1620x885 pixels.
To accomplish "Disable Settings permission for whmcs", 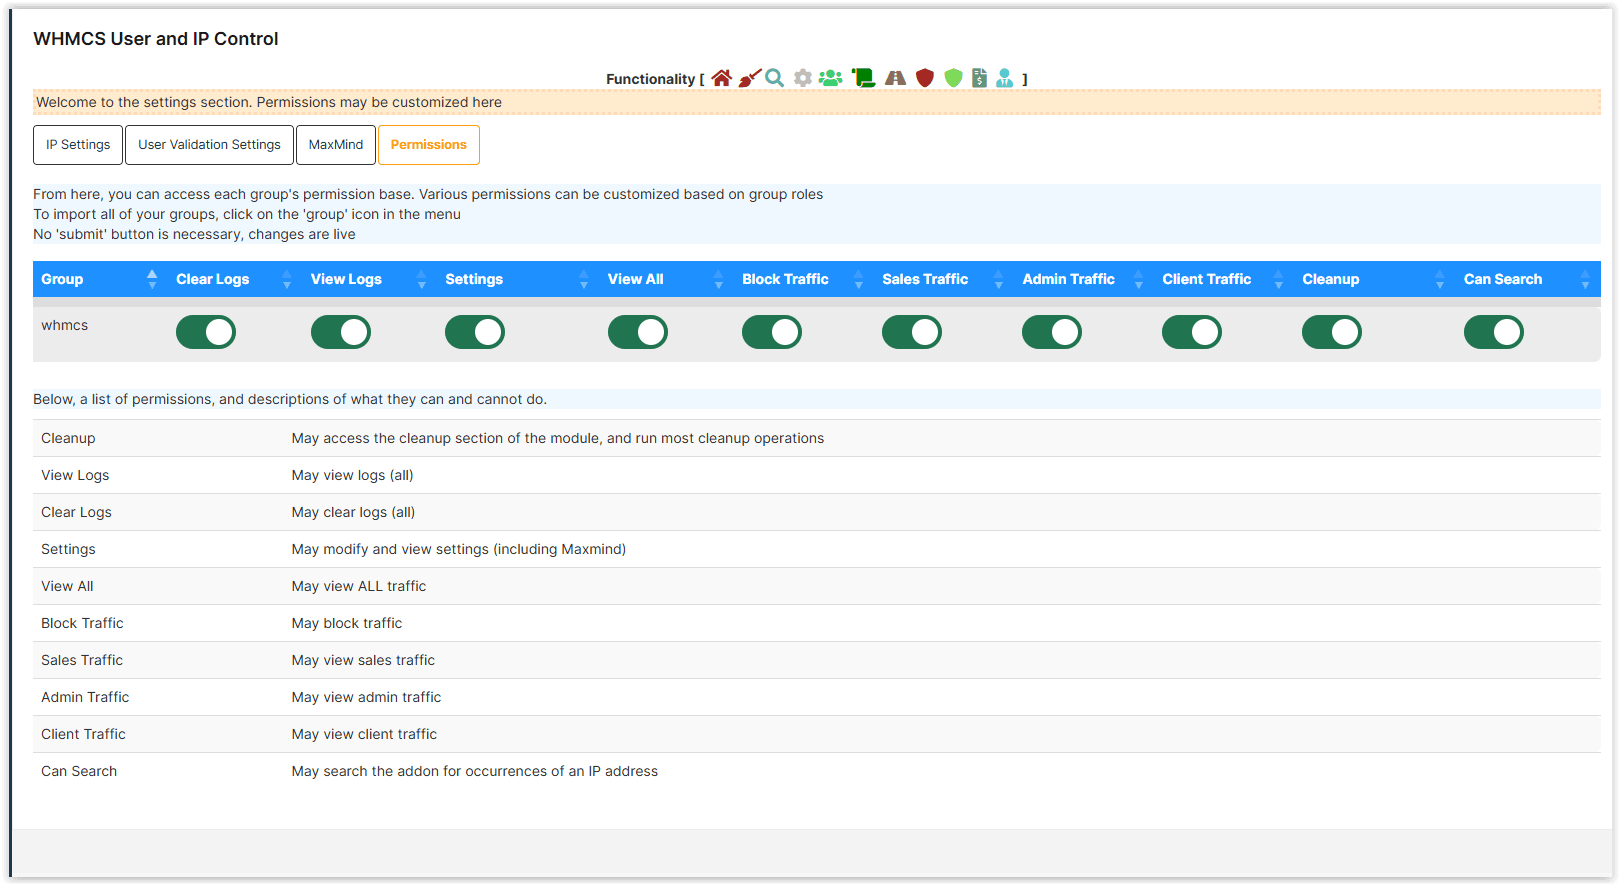I will (x=475, y=332).
